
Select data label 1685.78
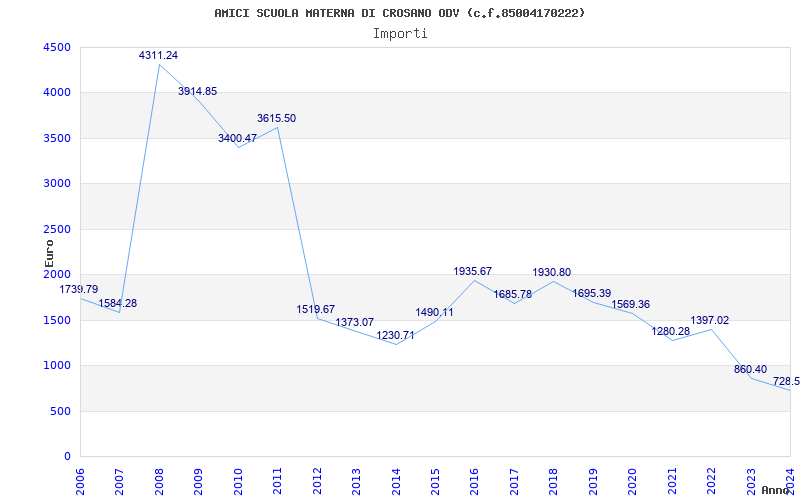513,294
